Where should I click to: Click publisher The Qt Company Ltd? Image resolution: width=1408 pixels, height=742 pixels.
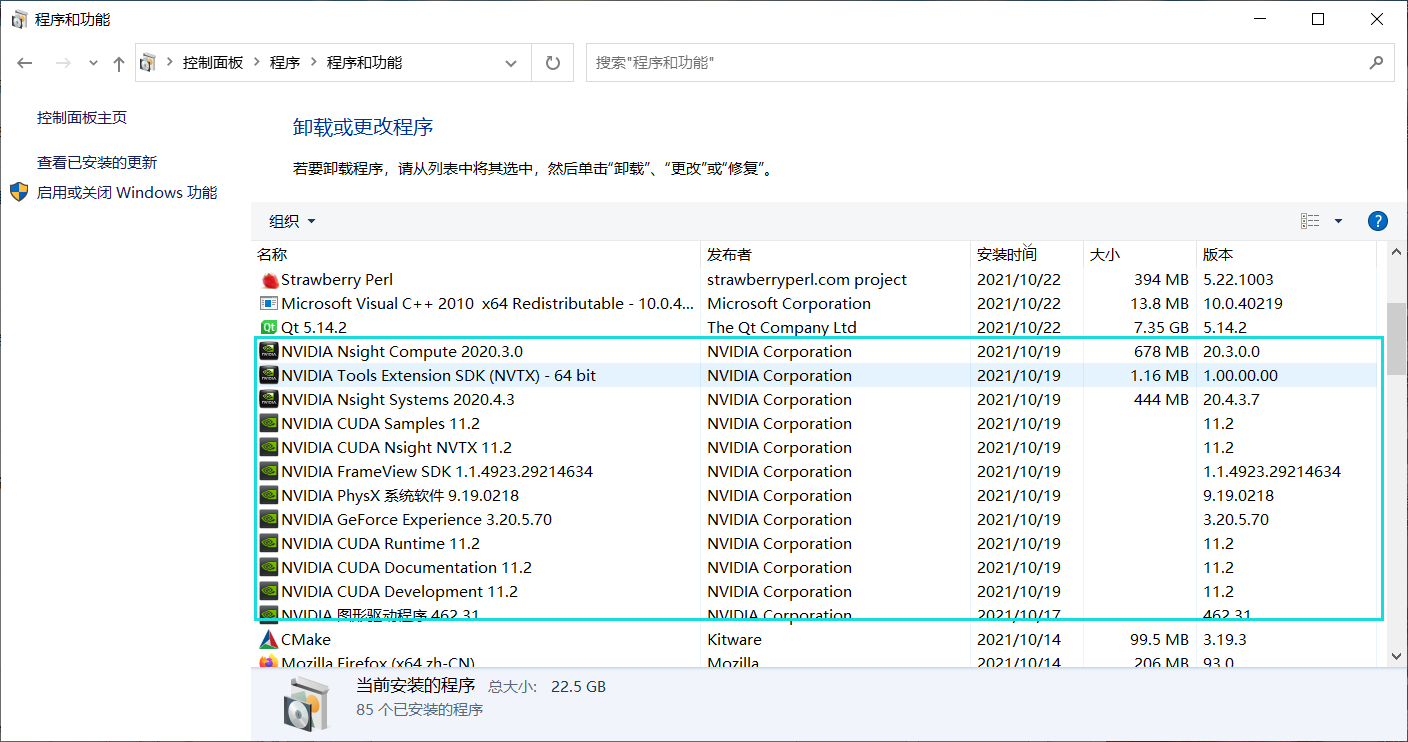[x=782, y=328]
